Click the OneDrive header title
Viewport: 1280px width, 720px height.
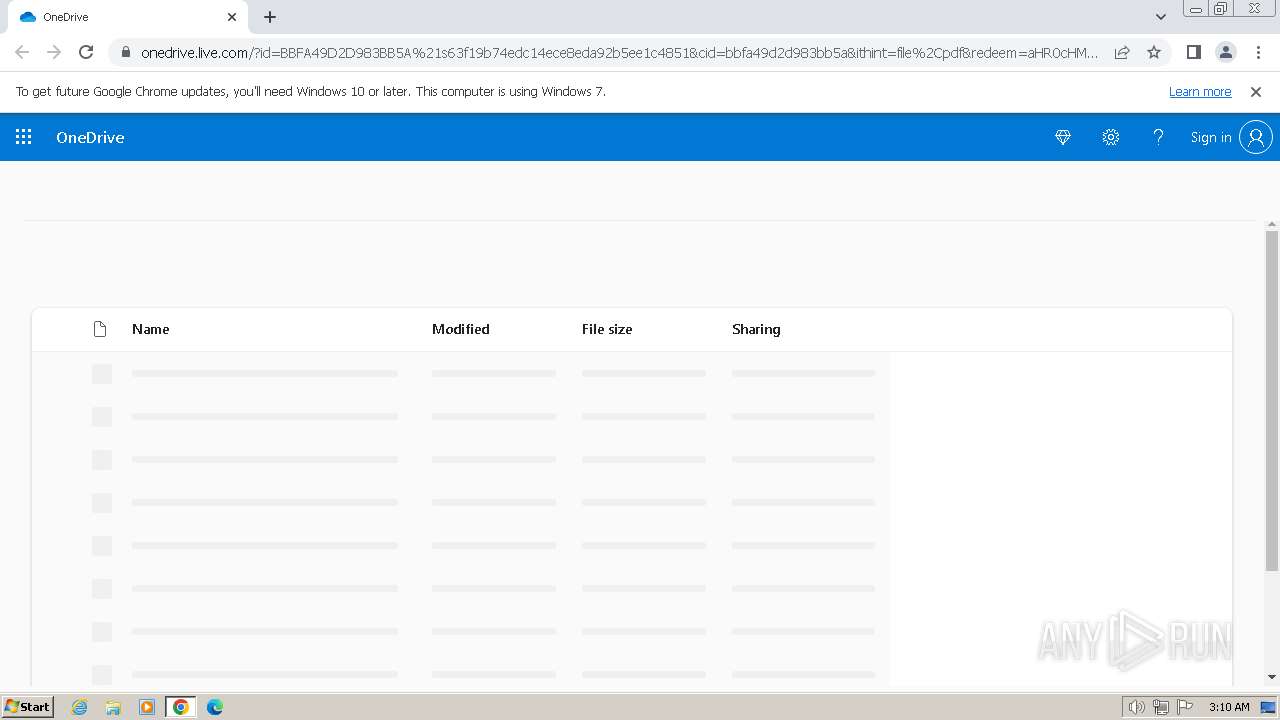point(90,137)
